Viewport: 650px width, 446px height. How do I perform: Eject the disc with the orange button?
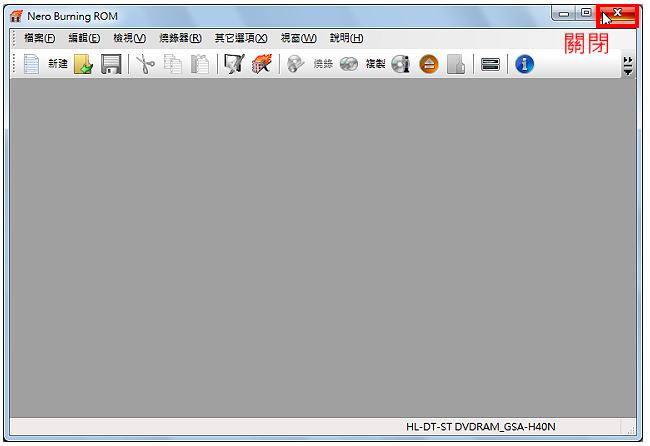(x=429, y=64)
